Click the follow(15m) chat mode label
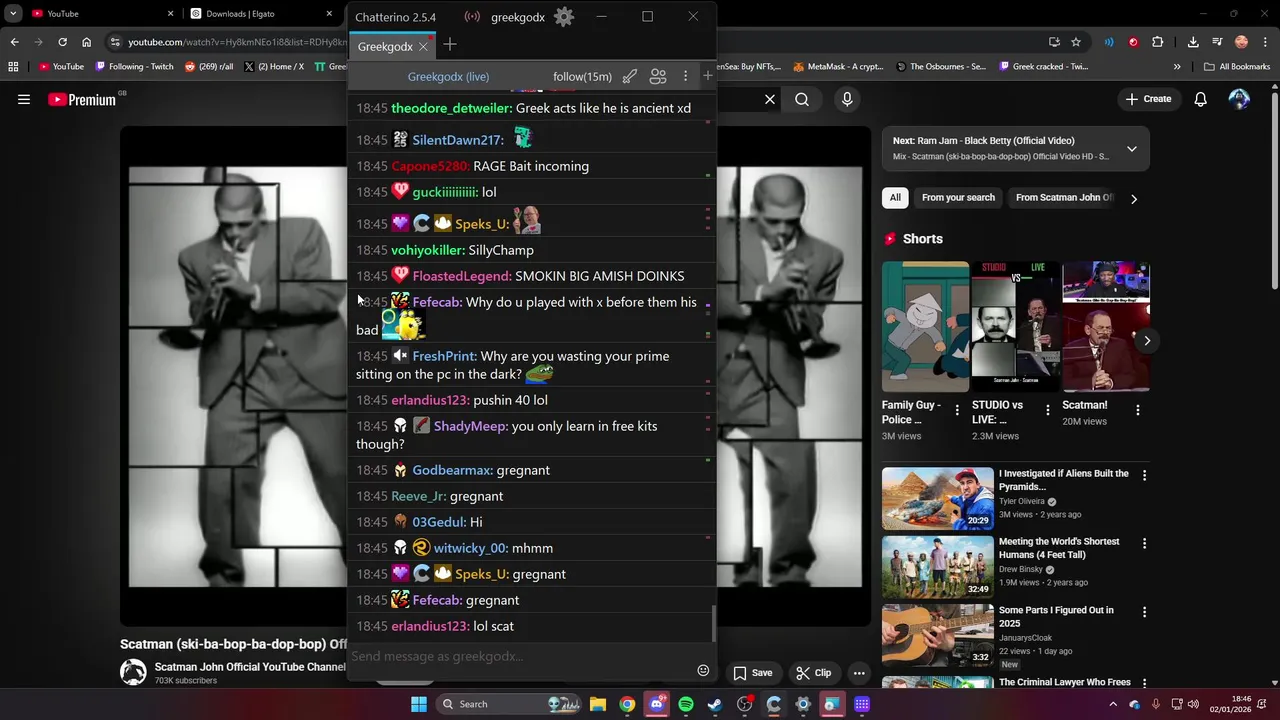This screenshot has height=720, width=1280. tap(582, 77)
